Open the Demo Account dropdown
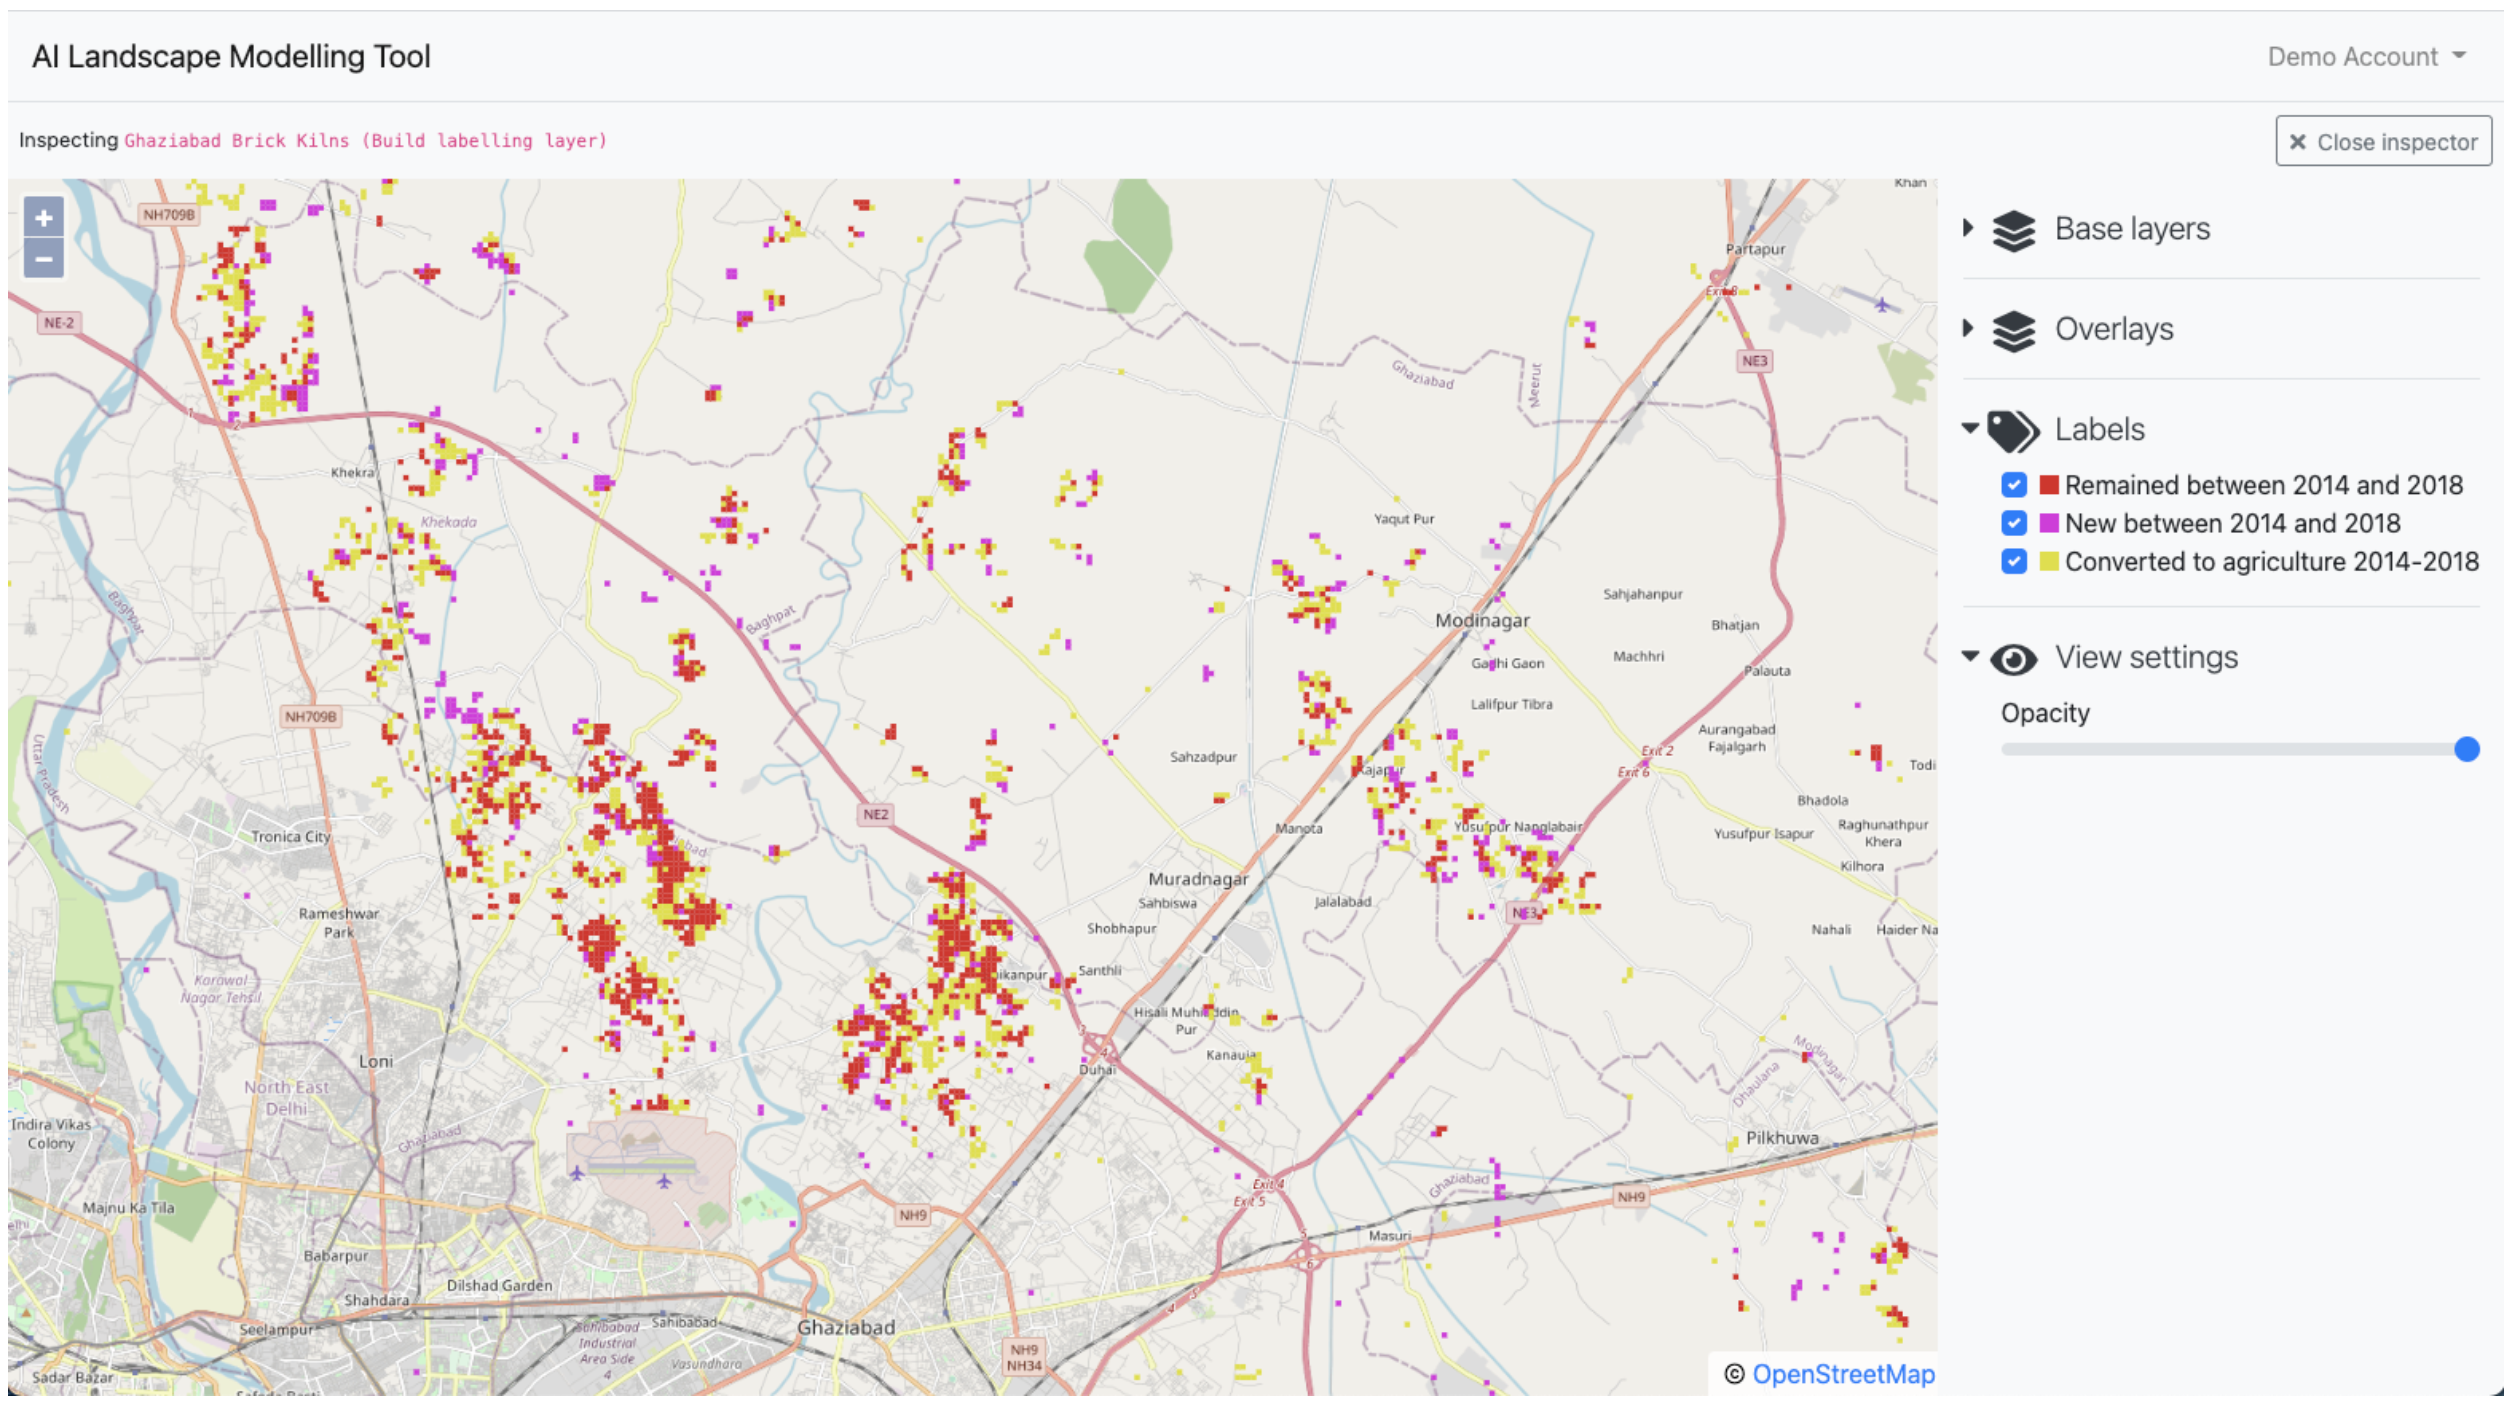 [2365, 56]
